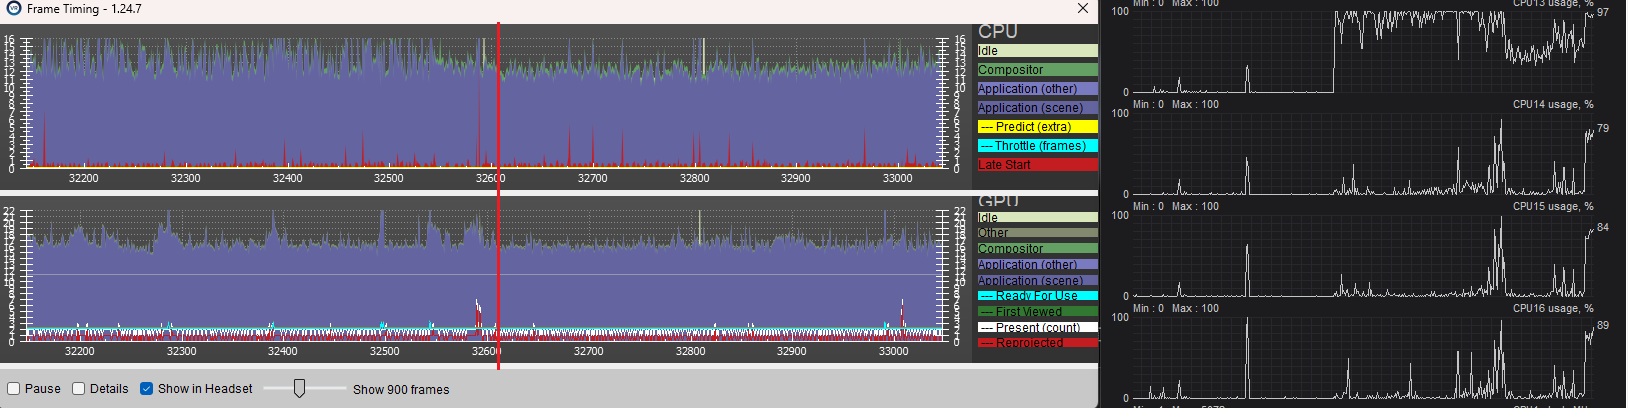
Task: Click the CPU15 current value 84
Action: click(1603, 227)
